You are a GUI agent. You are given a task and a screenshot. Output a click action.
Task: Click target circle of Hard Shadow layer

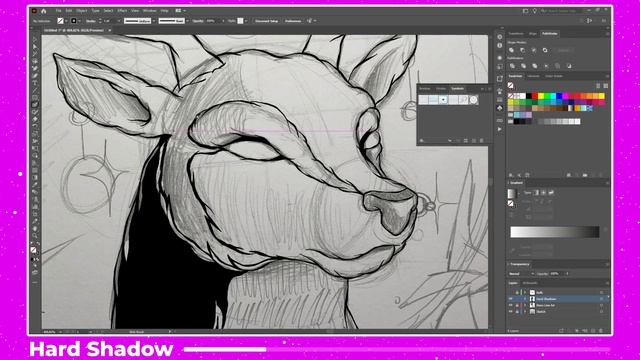coord(602,299)
